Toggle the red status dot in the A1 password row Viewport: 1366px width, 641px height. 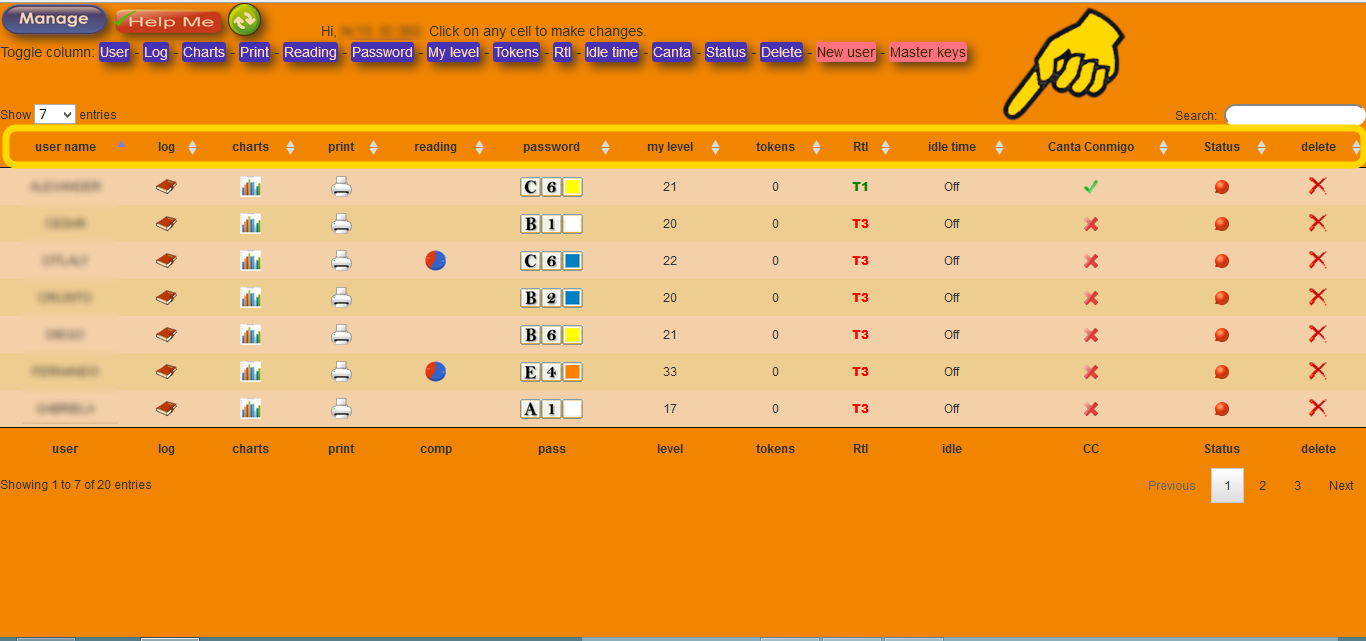tap(1221, 408)
